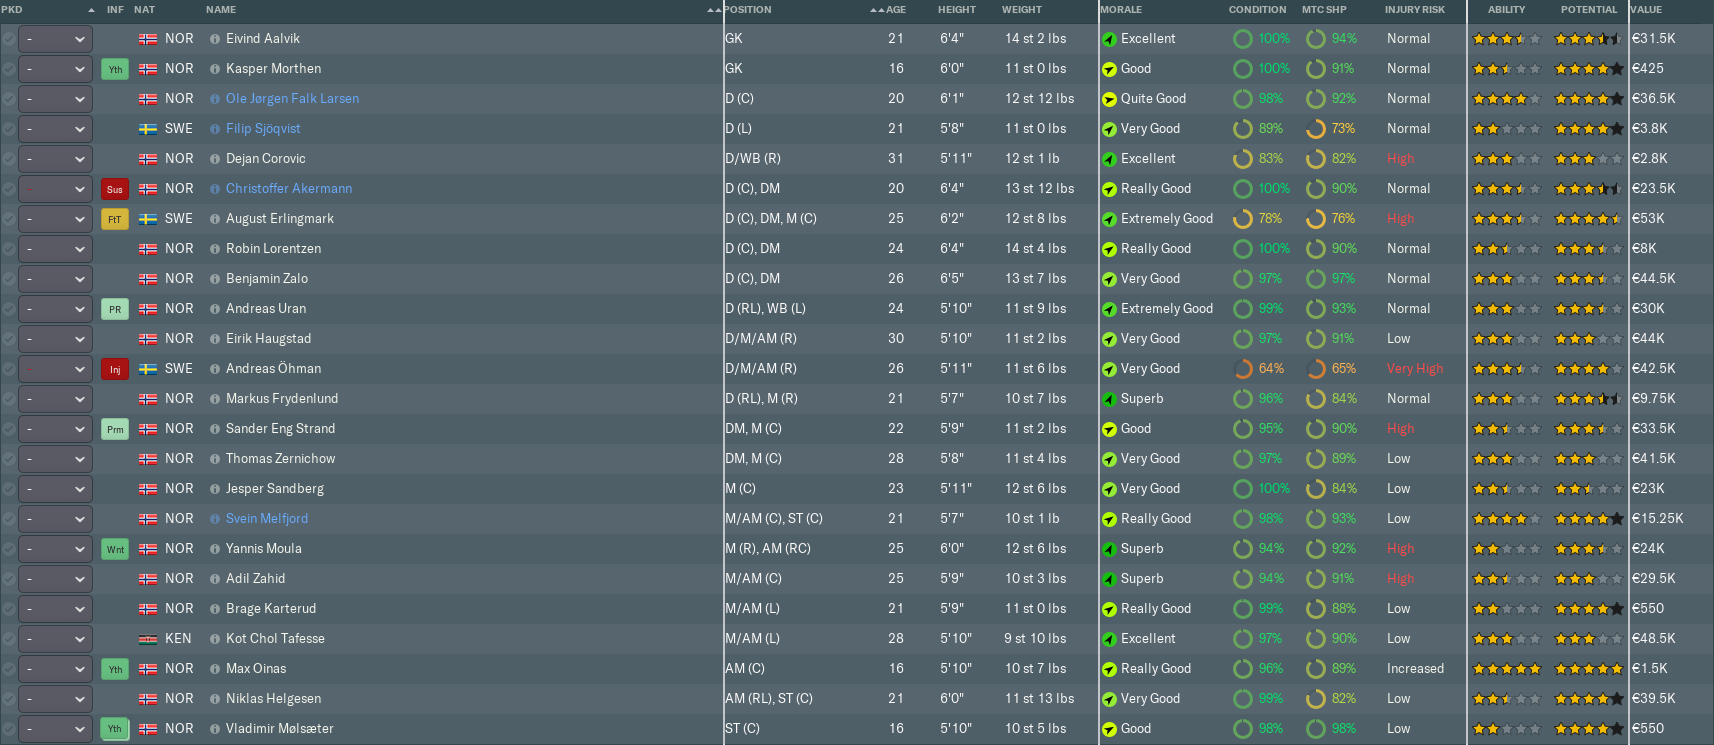Viewport: 1714px width, 745px height.
Task: Tick the selection checkbox for Kasper Morthen
Action: [x=9, y=69]
